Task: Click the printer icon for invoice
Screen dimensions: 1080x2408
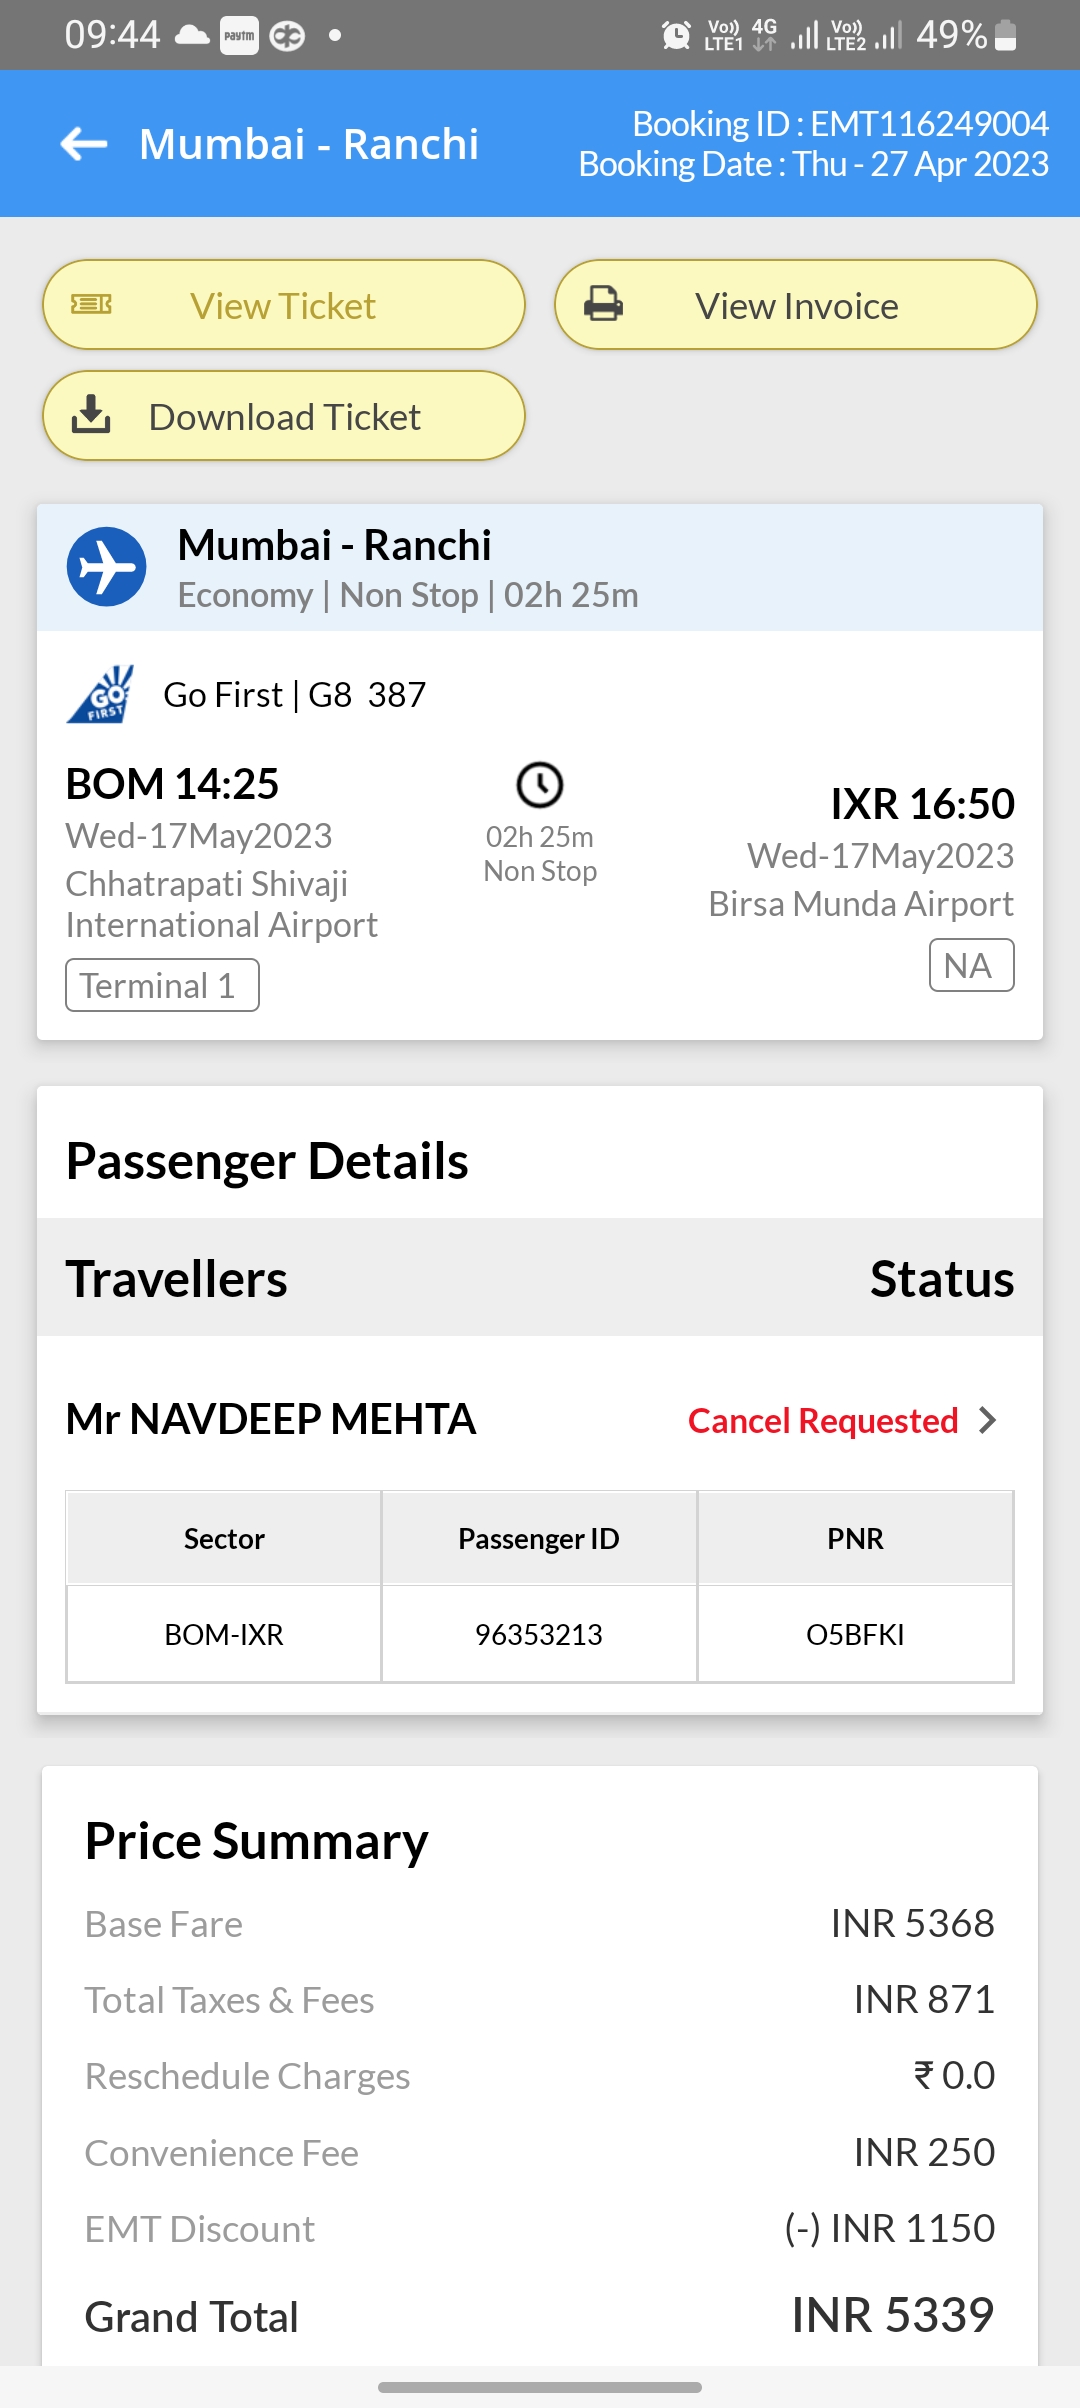Action: (603, 304)
